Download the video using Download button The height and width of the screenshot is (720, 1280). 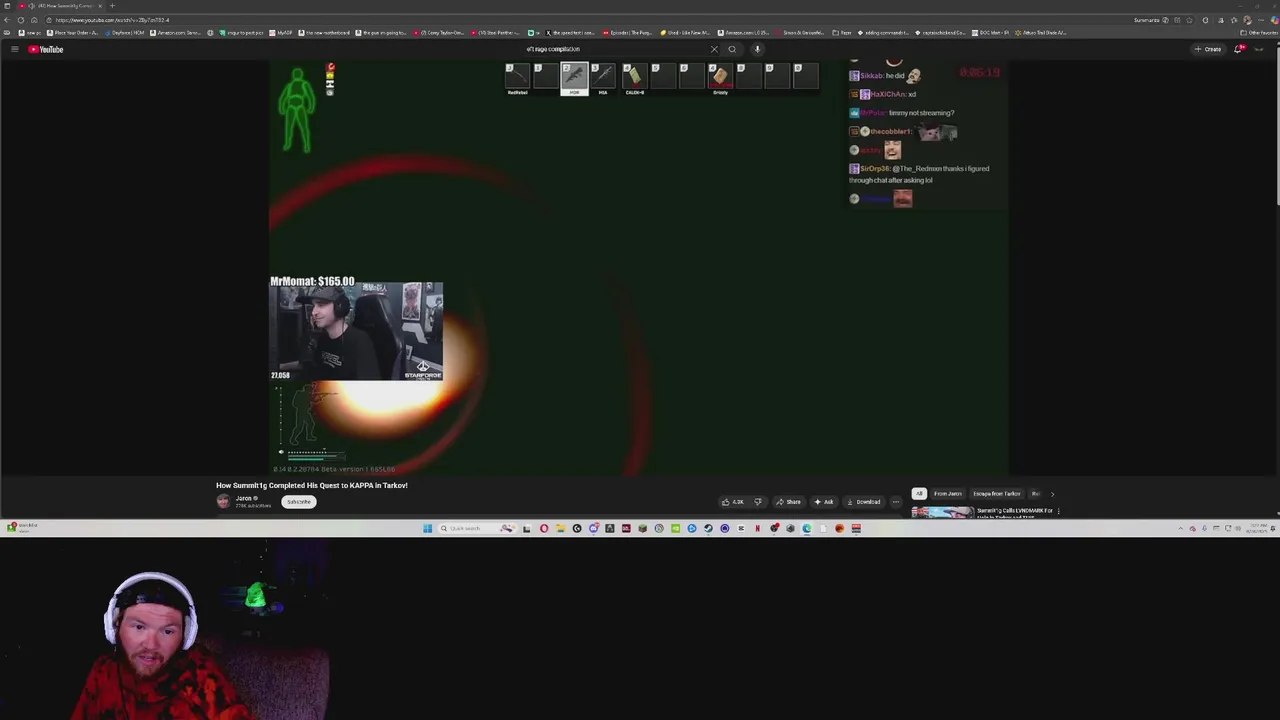[863, 502]
